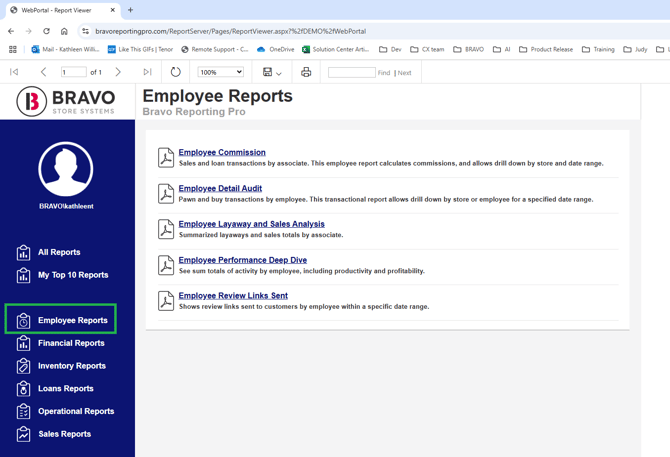Open Employee Performance Deep Dive report

tap(243, 260)
